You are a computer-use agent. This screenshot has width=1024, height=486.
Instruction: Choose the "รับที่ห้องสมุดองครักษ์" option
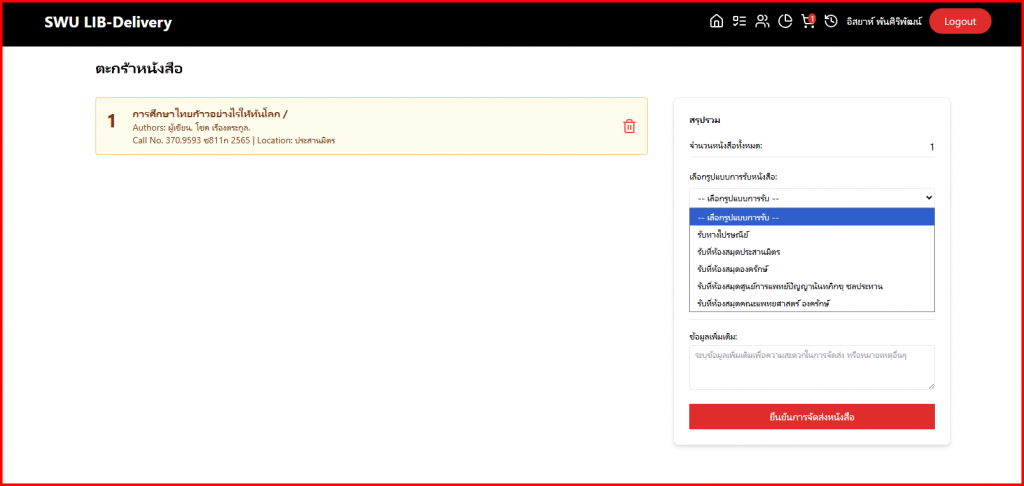[732, 268]
